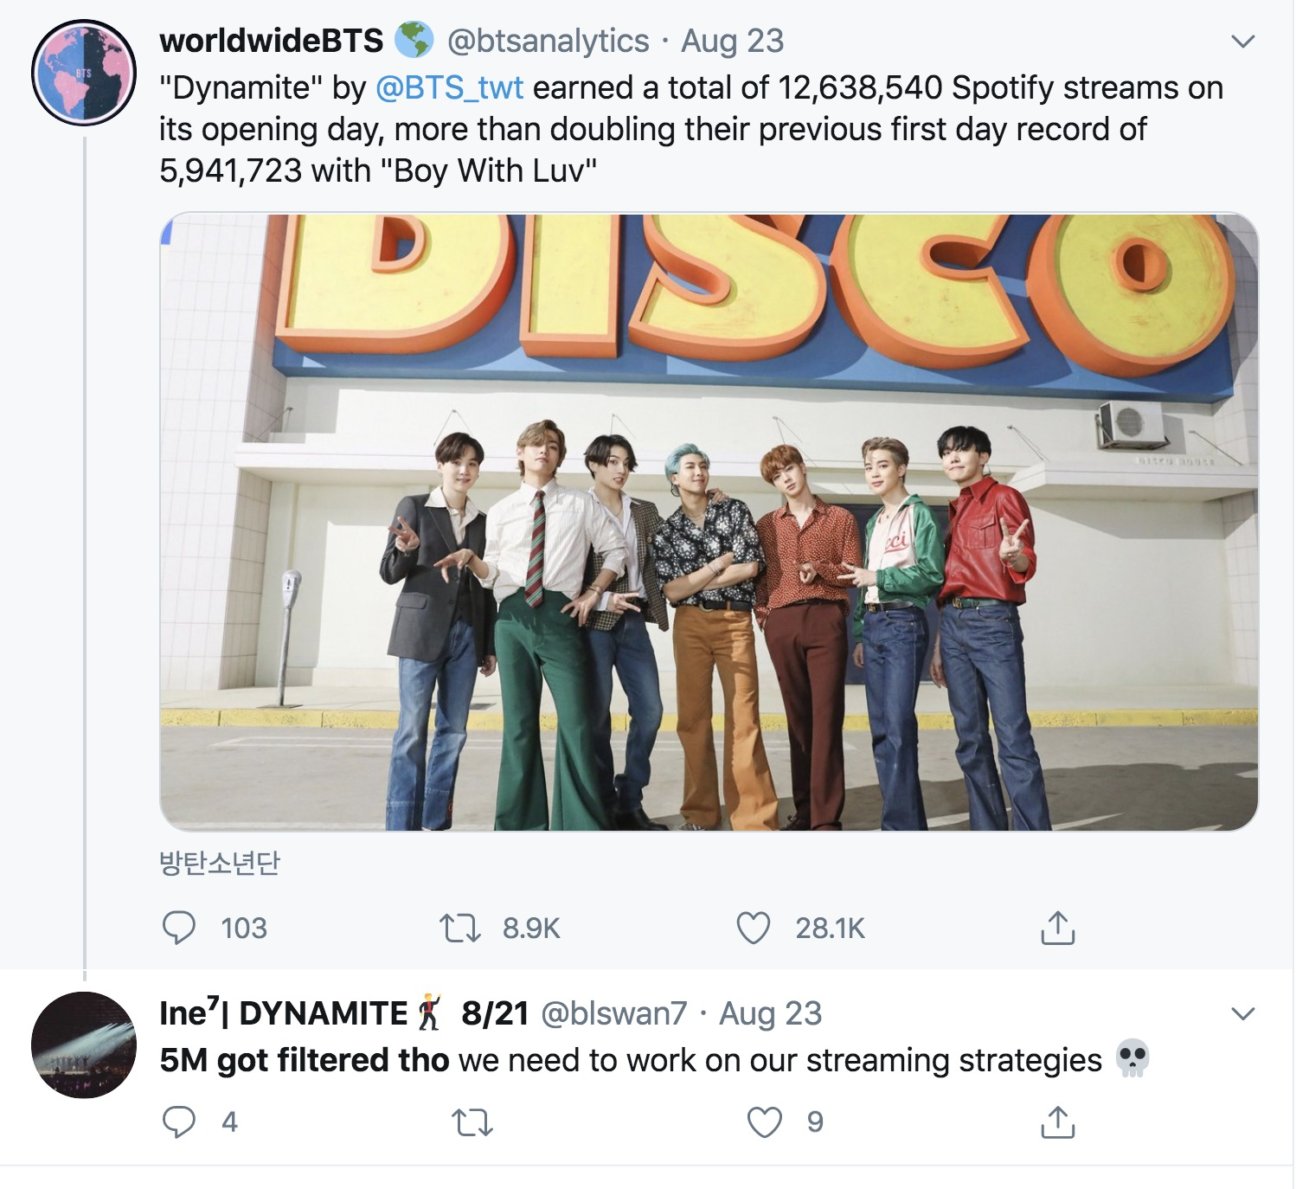Open the options menu on the worldwideBTS tweet
This screenshot has height=1189, width=1296.
[x=1242, y=42]
